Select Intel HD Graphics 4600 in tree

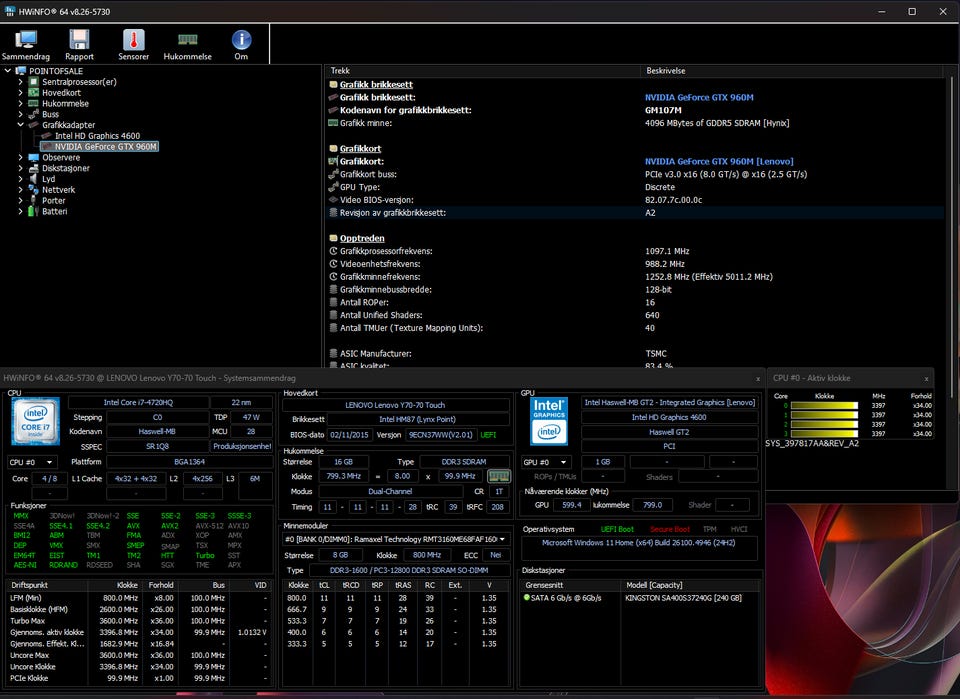click(x=97, y=136)
